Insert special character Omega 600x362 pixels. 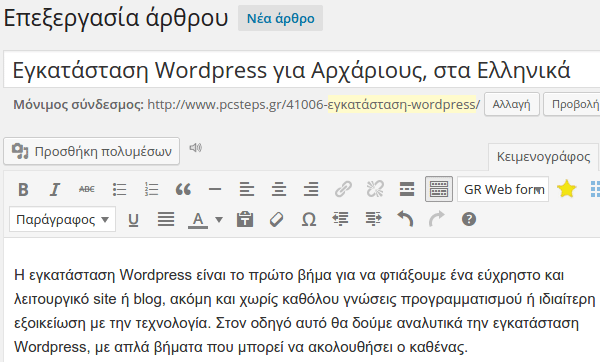(x=309, y=220)
